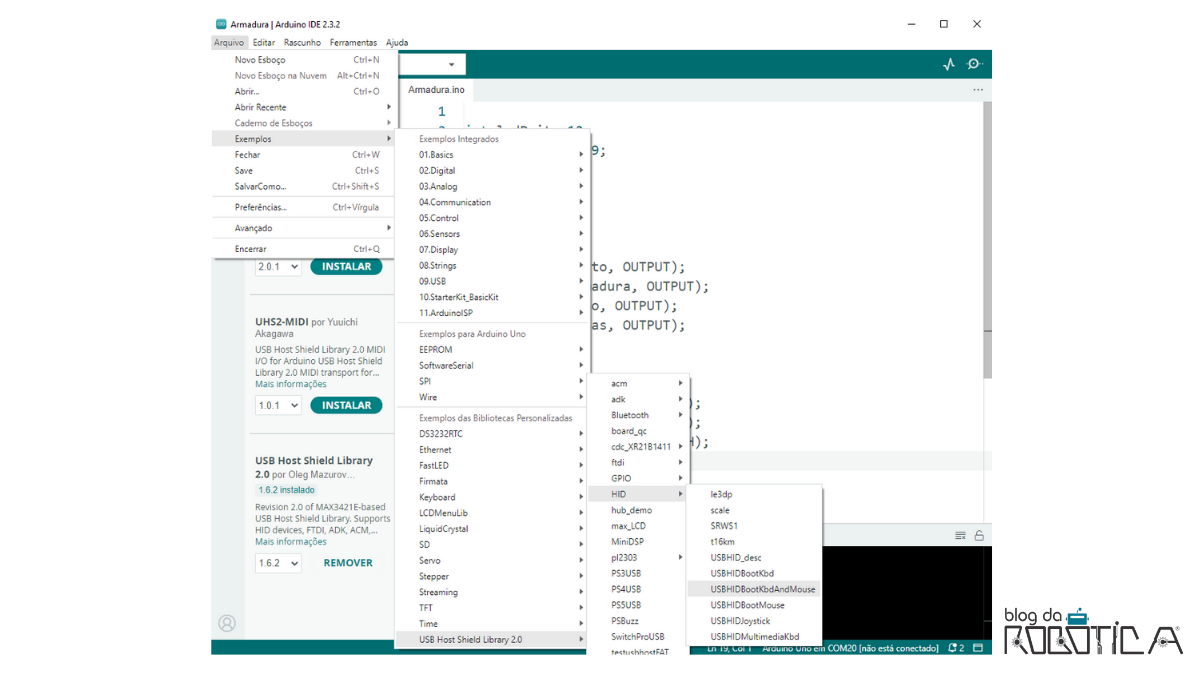Toggle the output scroll lock icon

[978, 535]
